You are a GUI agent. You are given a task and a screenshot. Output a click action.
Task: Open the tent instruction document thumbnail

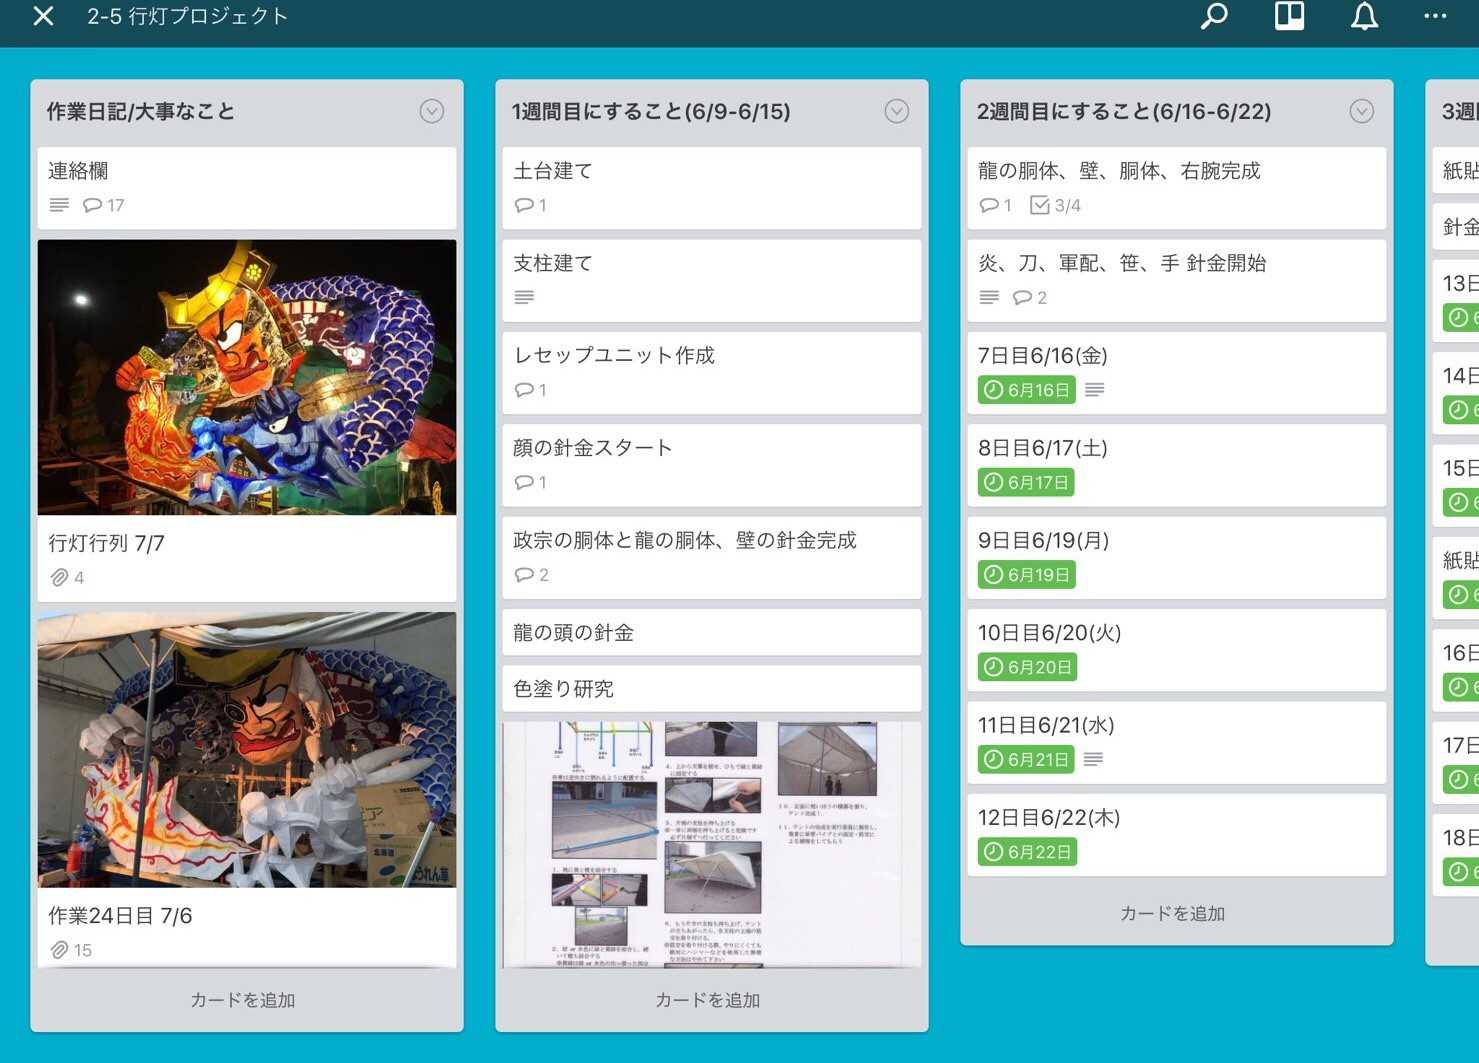pyautogui.click(x=711, y=845)
